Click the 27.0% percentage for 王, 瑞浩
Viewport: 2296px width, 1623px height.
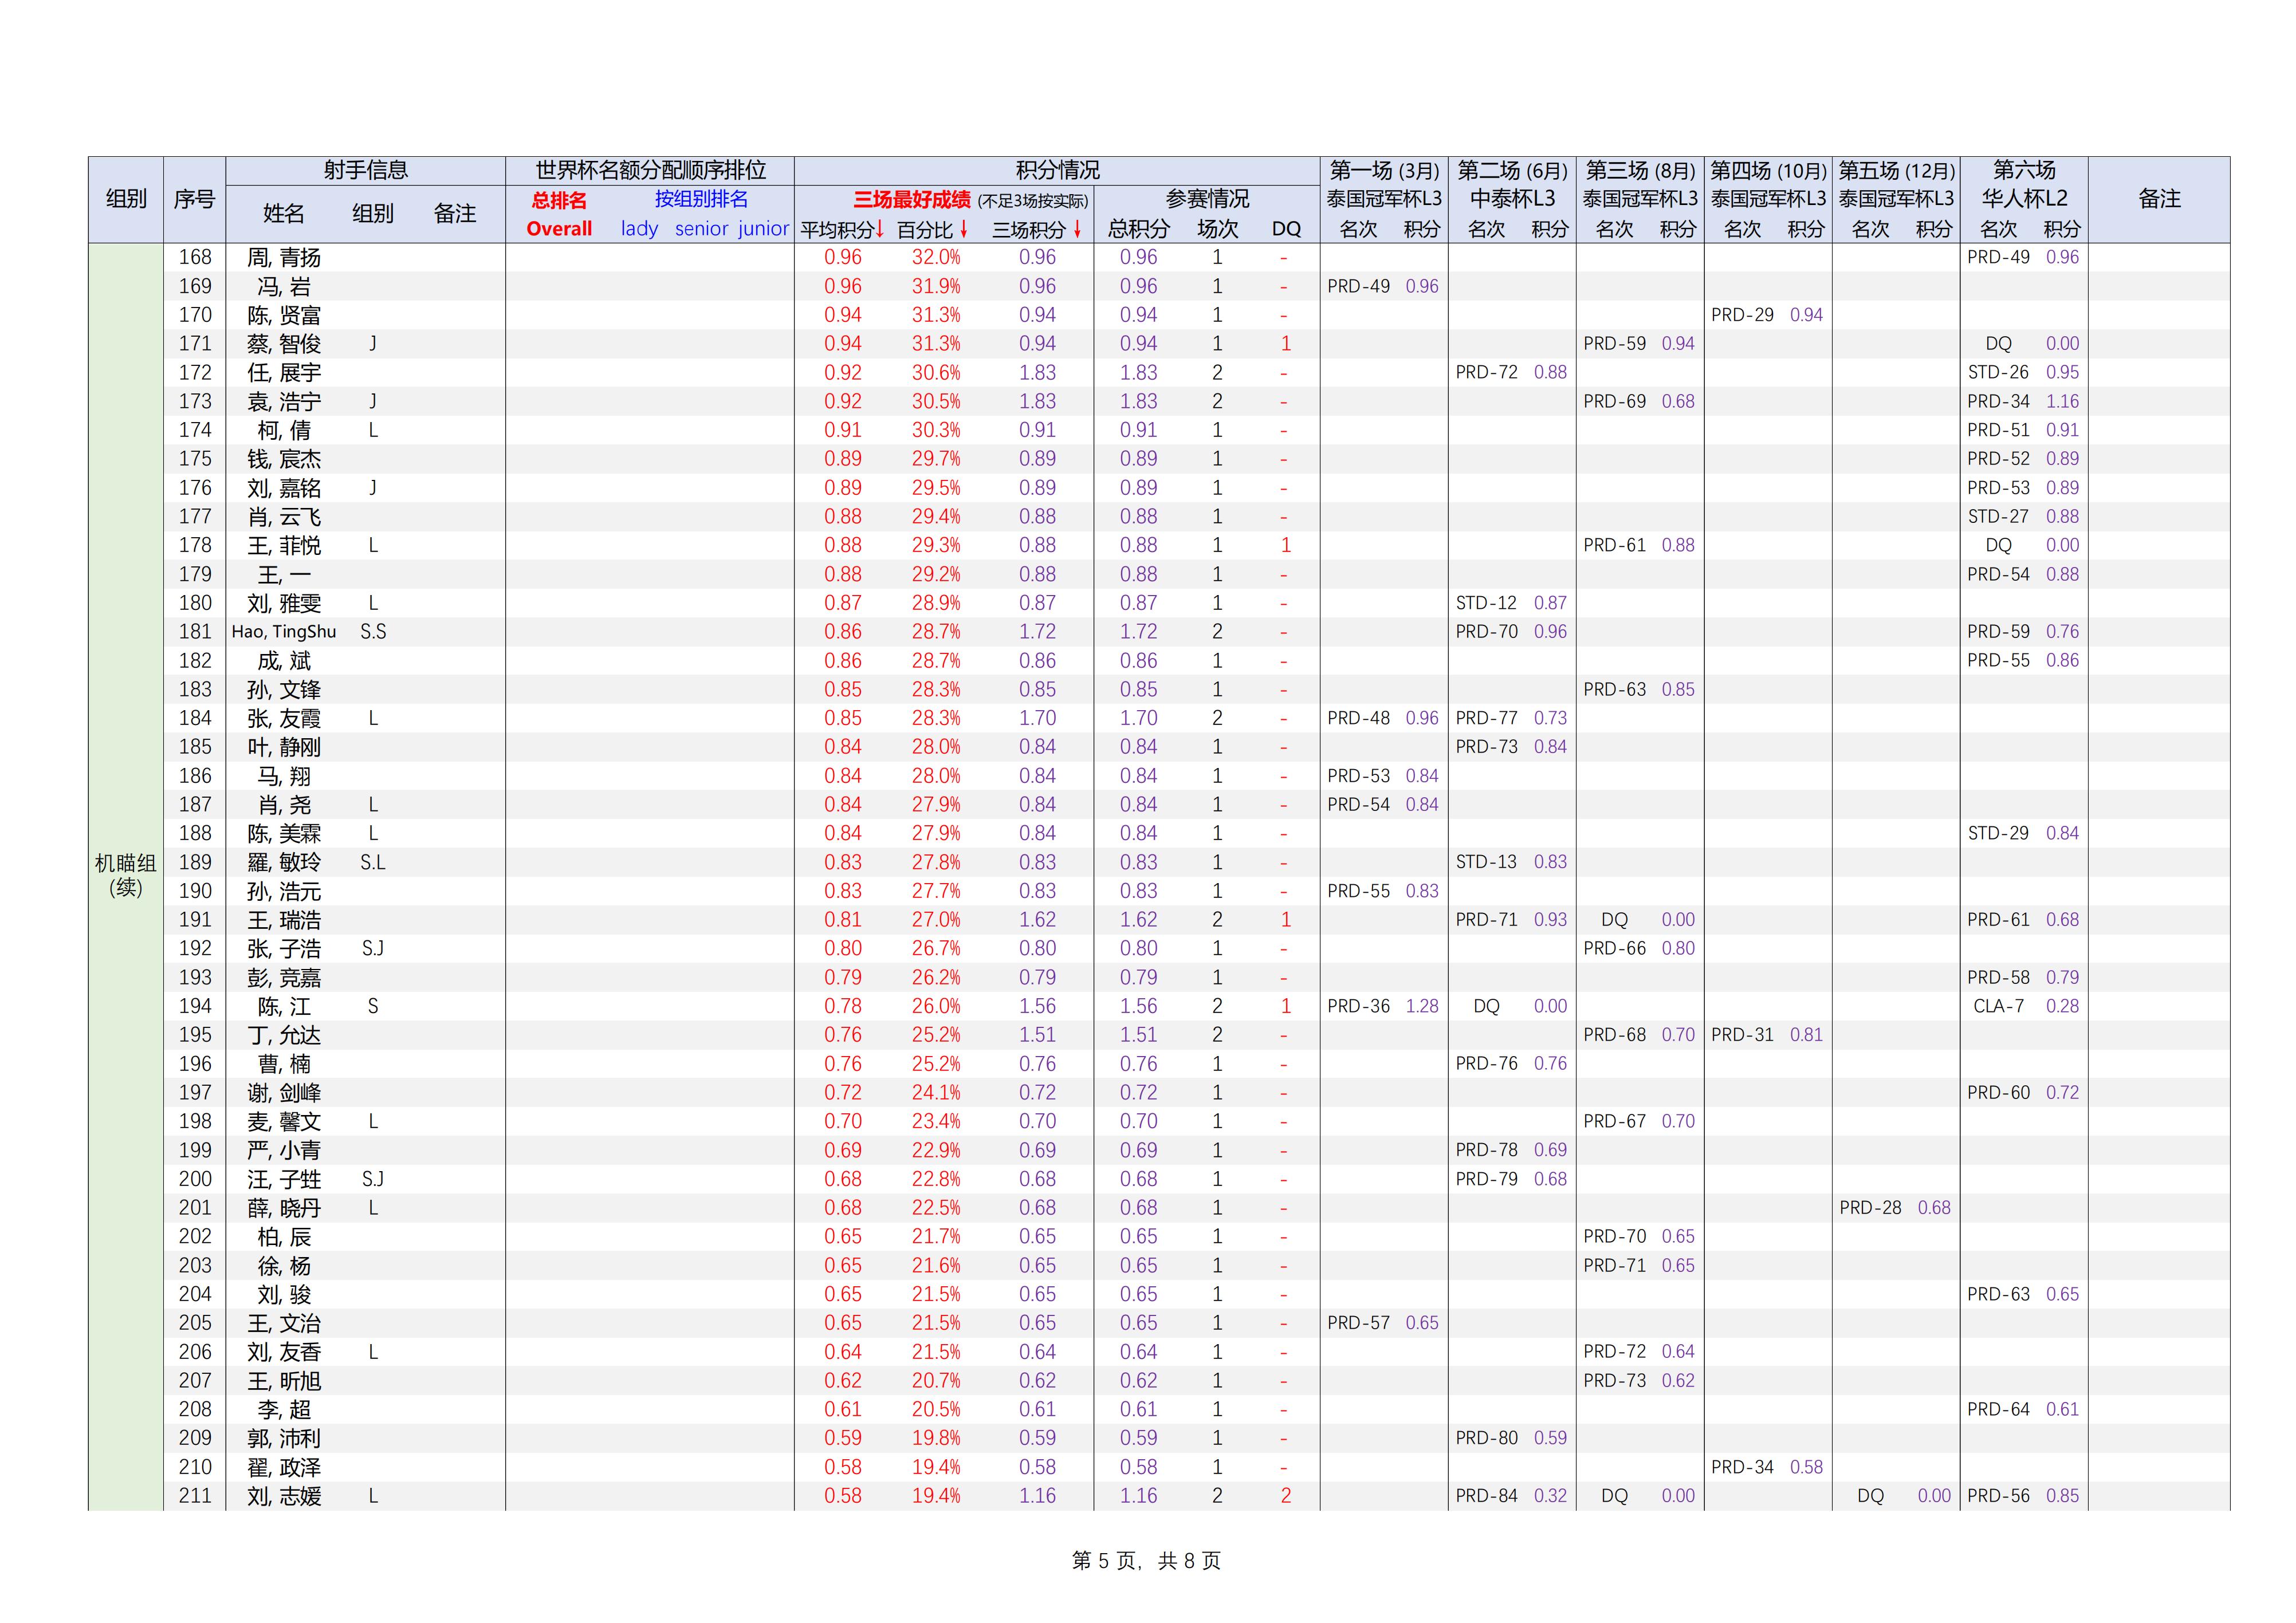pos(936,920)
